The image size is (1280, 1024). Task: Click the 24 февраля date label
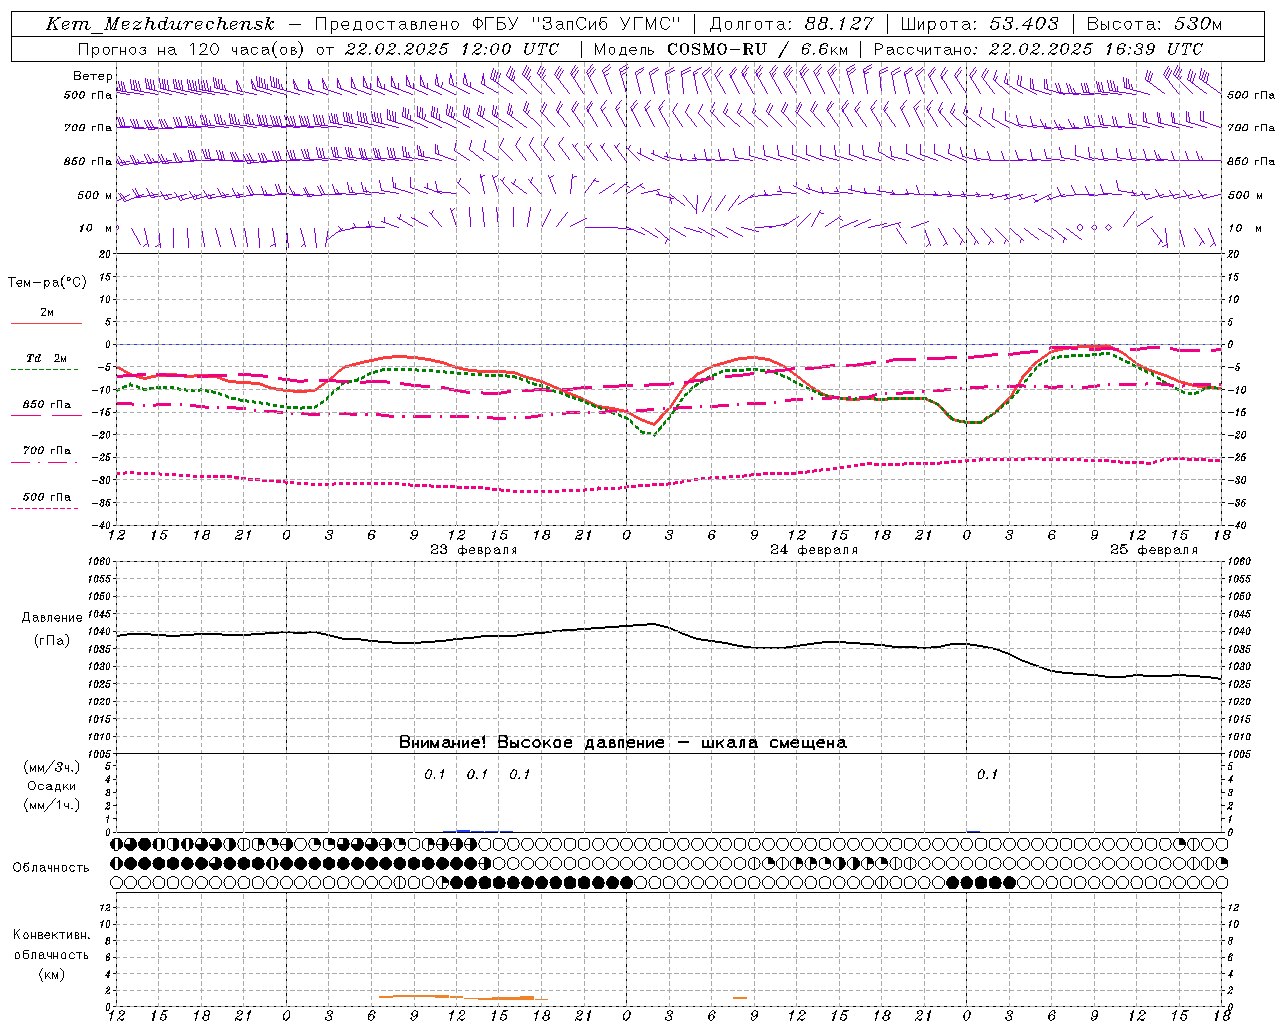point(814,550)
